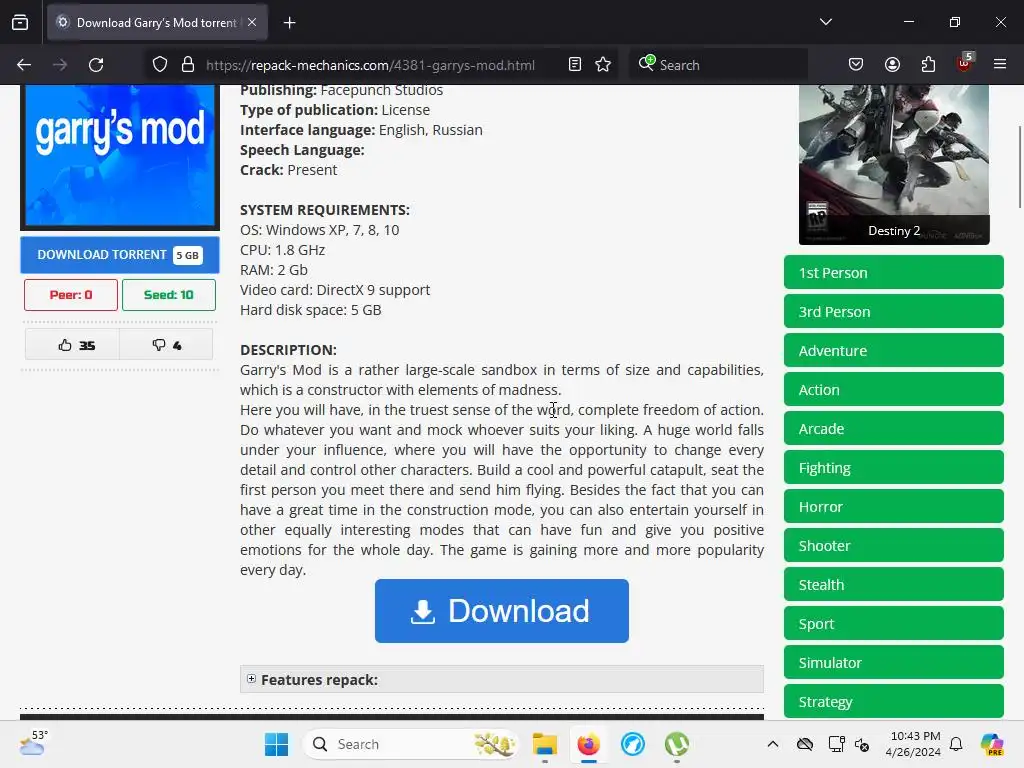Click the Peer: 0 indicator

[x=71, y=295]
